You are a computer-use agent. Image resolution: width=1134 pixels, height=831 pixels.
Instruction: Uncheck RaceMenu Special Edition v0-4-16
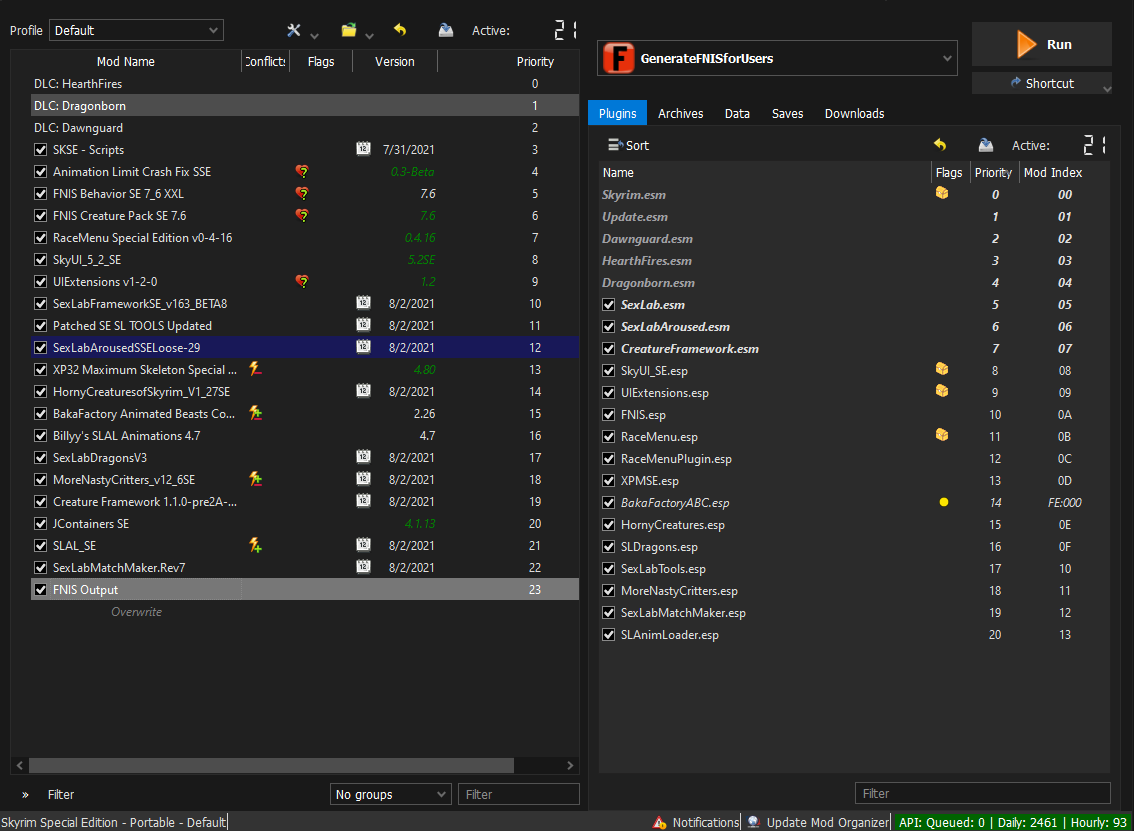click(40, 238)
